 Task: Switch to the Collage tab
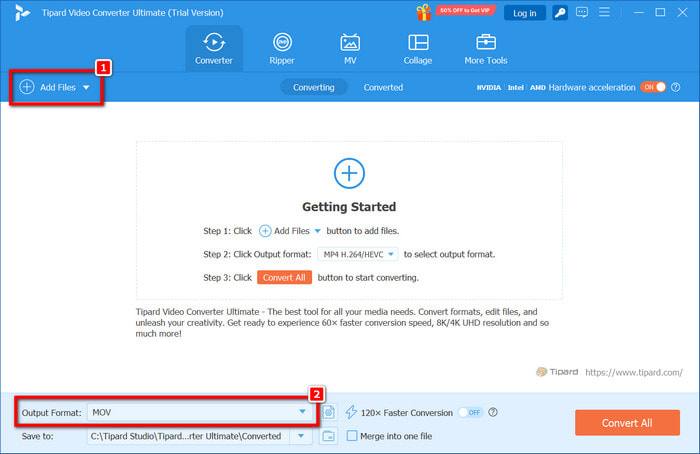click(x=418, y=49)
